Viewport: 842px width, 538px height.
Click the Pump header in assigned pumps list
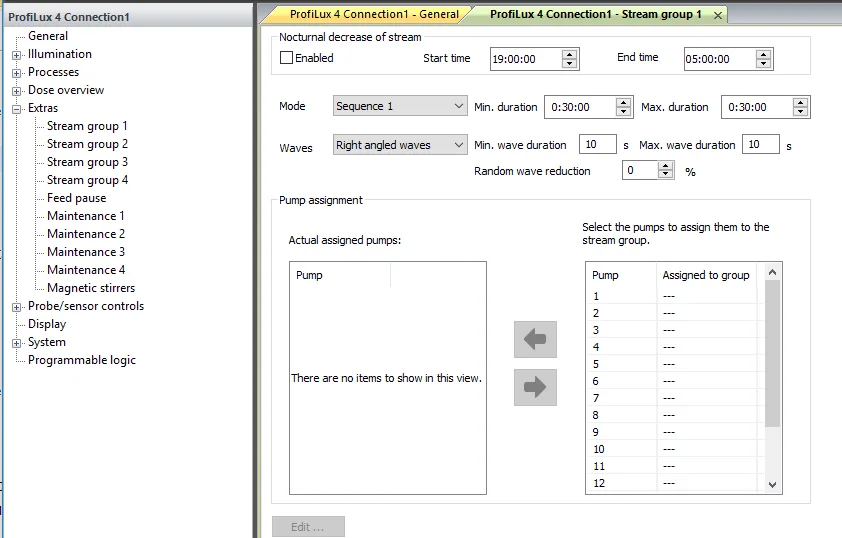point(340,275)
